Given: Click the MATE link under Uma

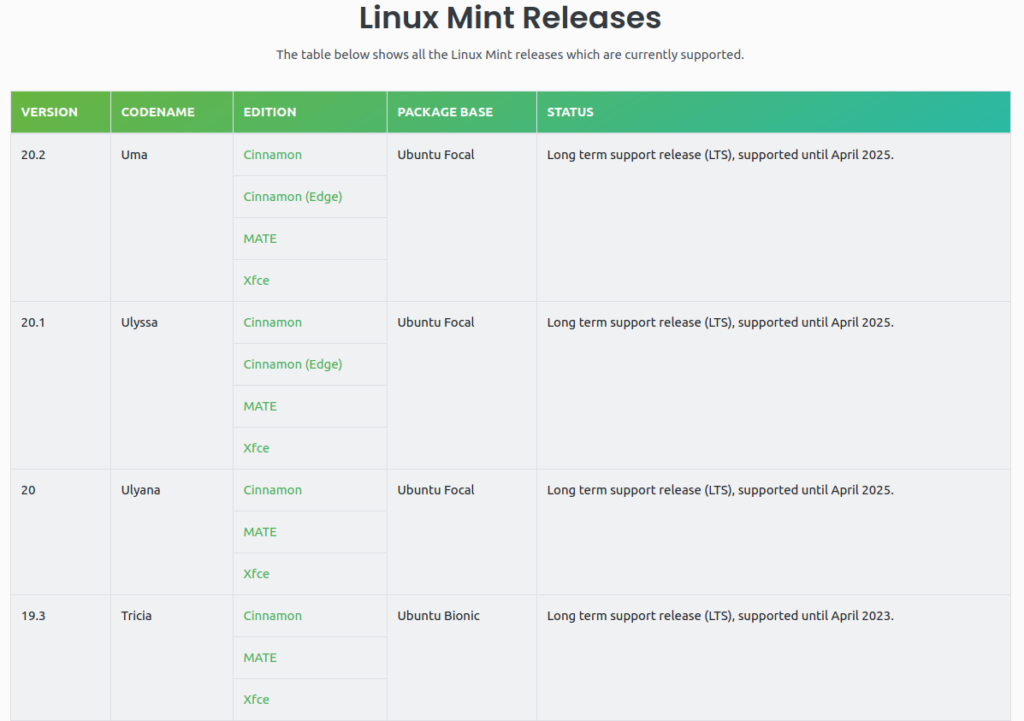Looking at the screenshot, I should tap(260, 239).
